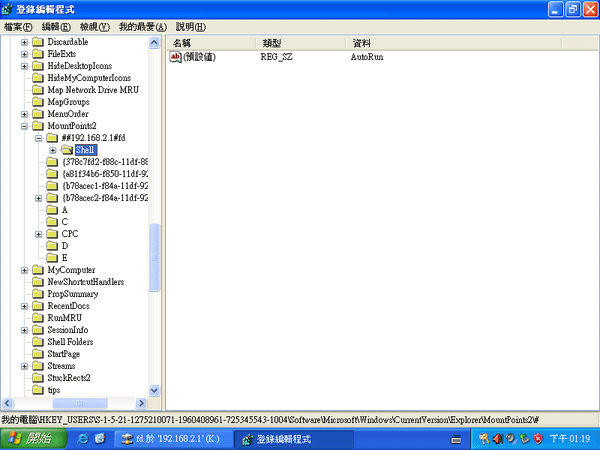Click the tree scroll up arrow
The height and width of the screenshot is (450, 600).
click(154, 42)
